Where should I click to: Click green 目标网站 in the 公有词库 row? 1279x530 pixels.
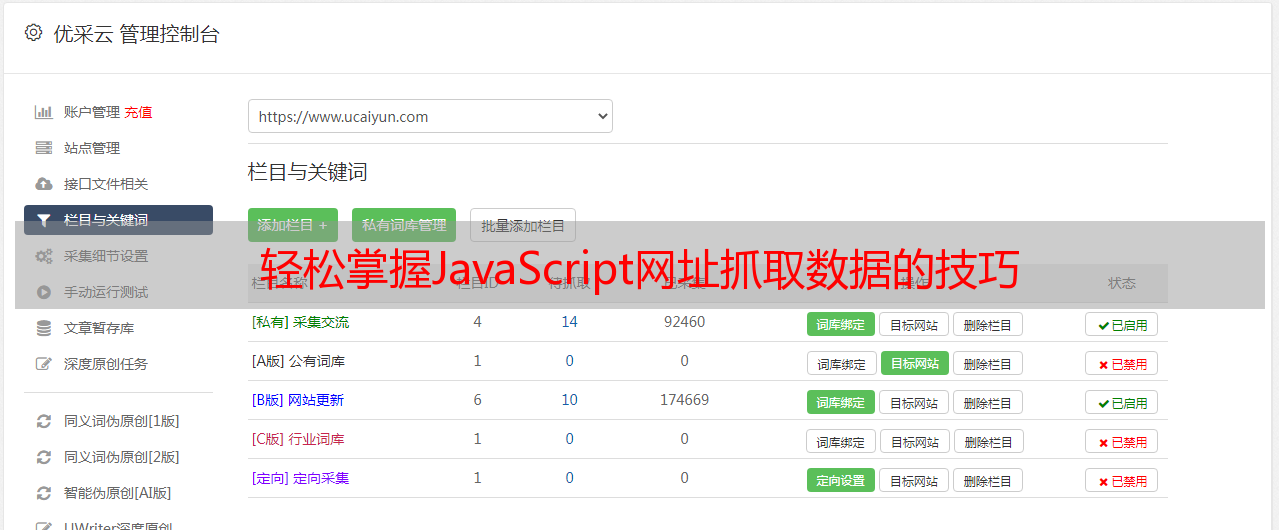(914, 363)
